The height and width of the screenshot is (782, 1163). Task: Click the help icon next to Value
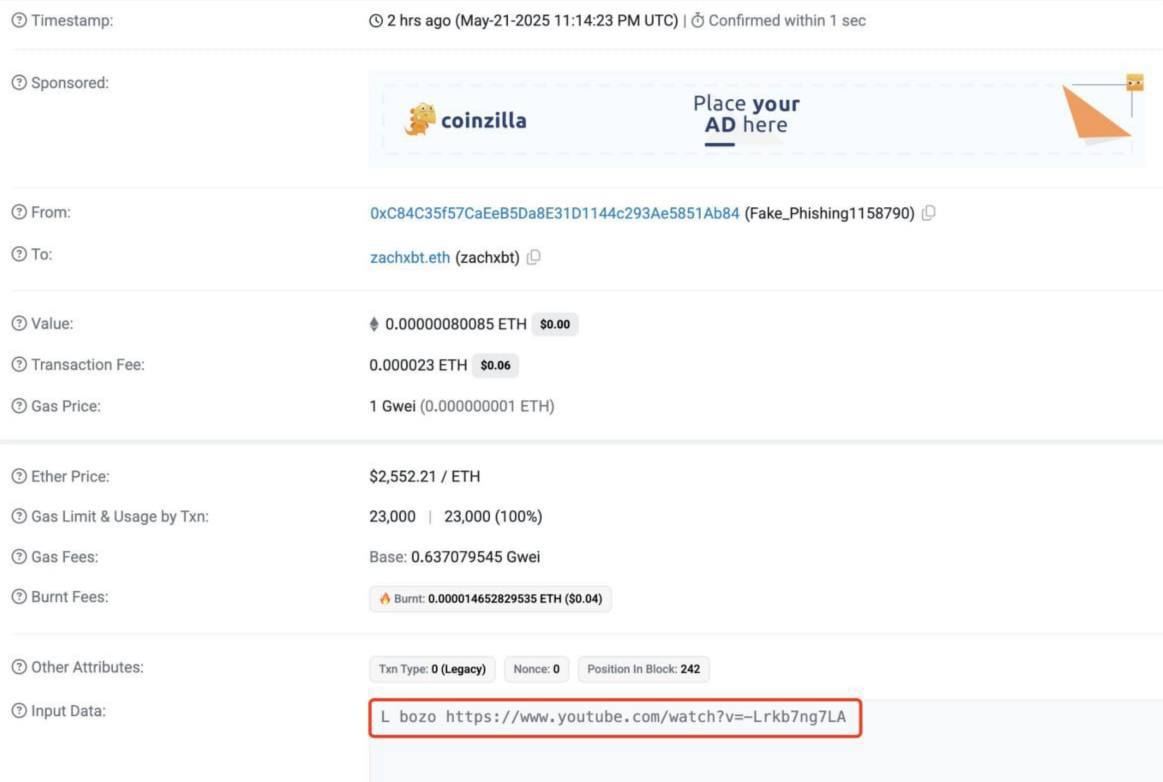[19, 324]
